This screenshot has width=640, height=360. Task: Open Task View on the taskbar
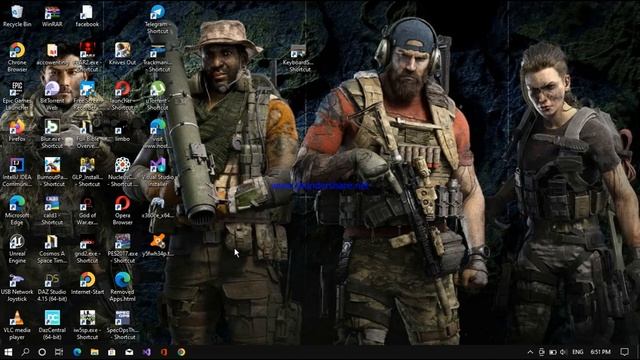coord(59,352)
